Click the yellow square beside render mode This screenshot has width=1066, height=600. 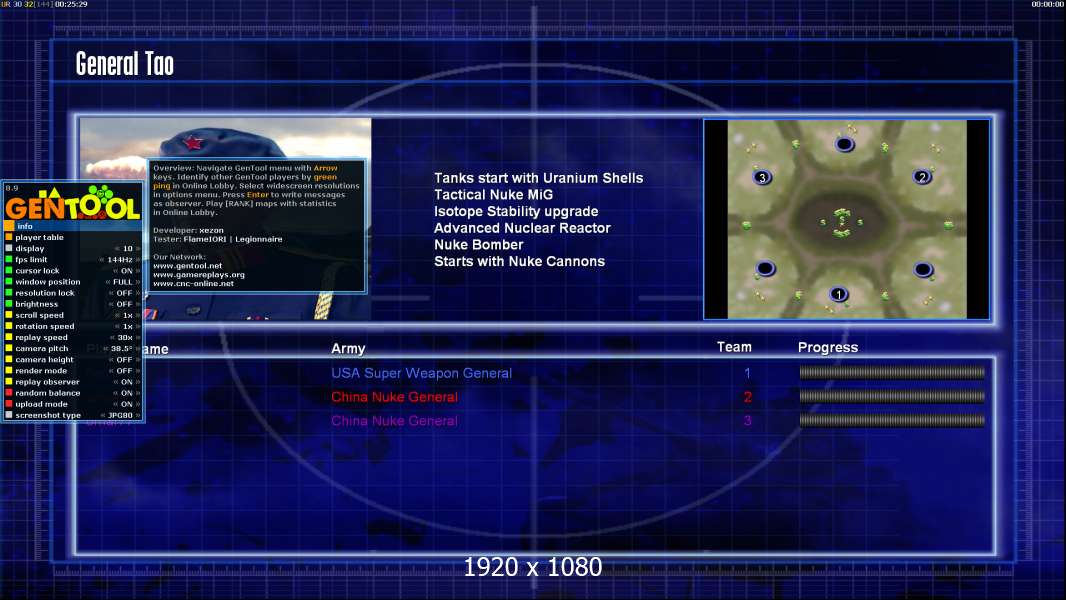click(x=9, y=371)
